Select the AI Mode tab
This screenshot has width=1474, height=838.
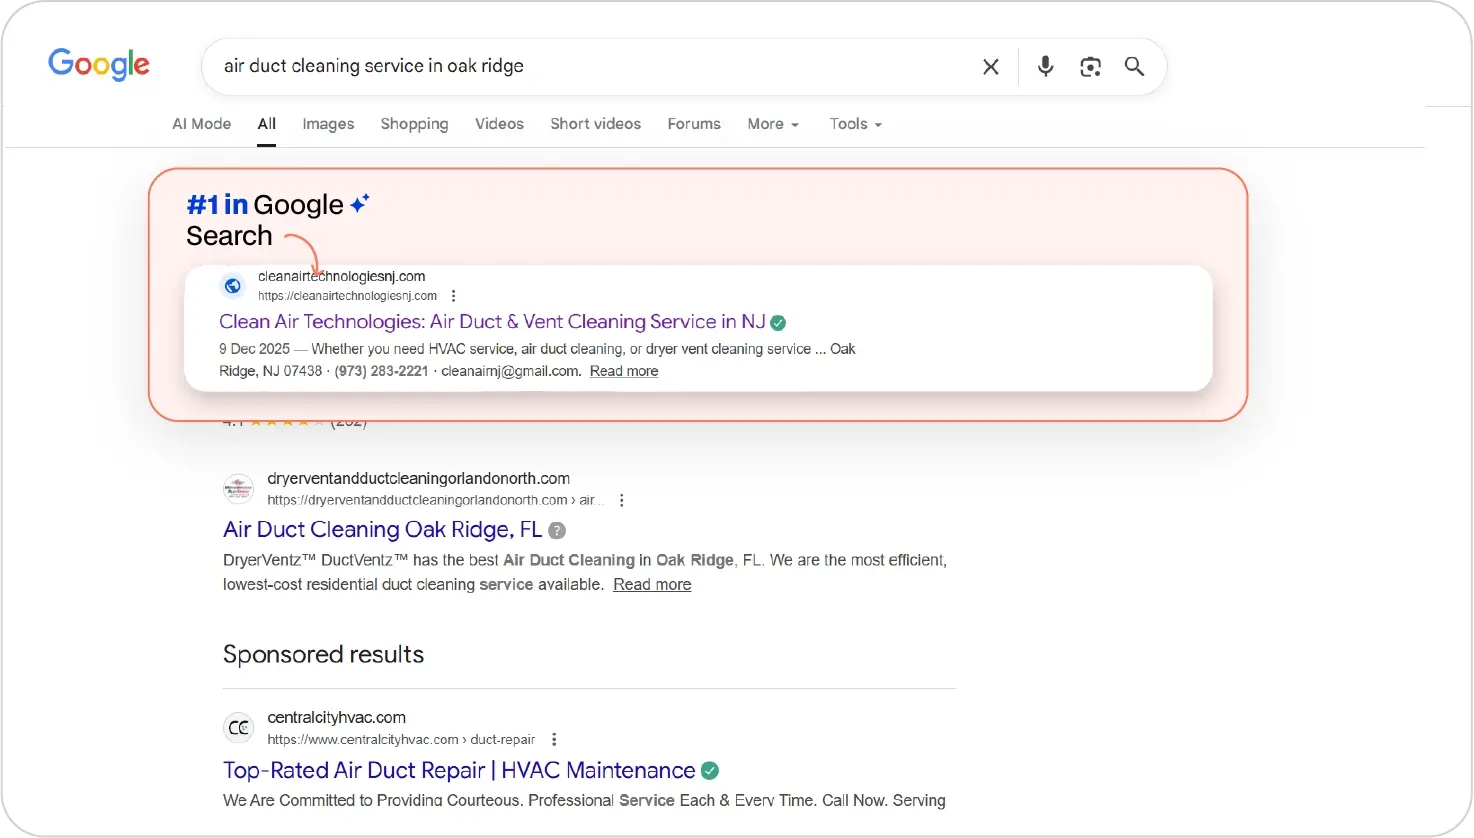[x=201, y=124]
